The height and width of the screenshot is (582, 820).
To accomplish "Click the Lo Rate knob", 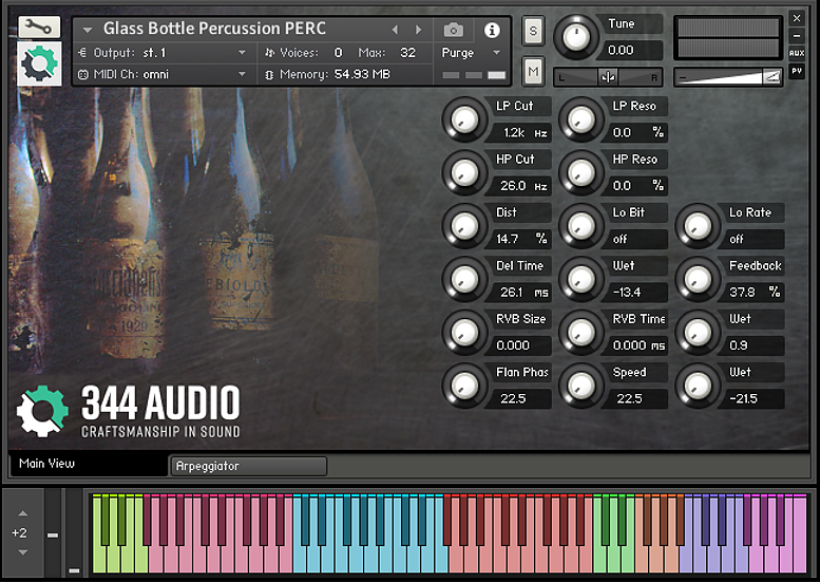I will point(698,226).
